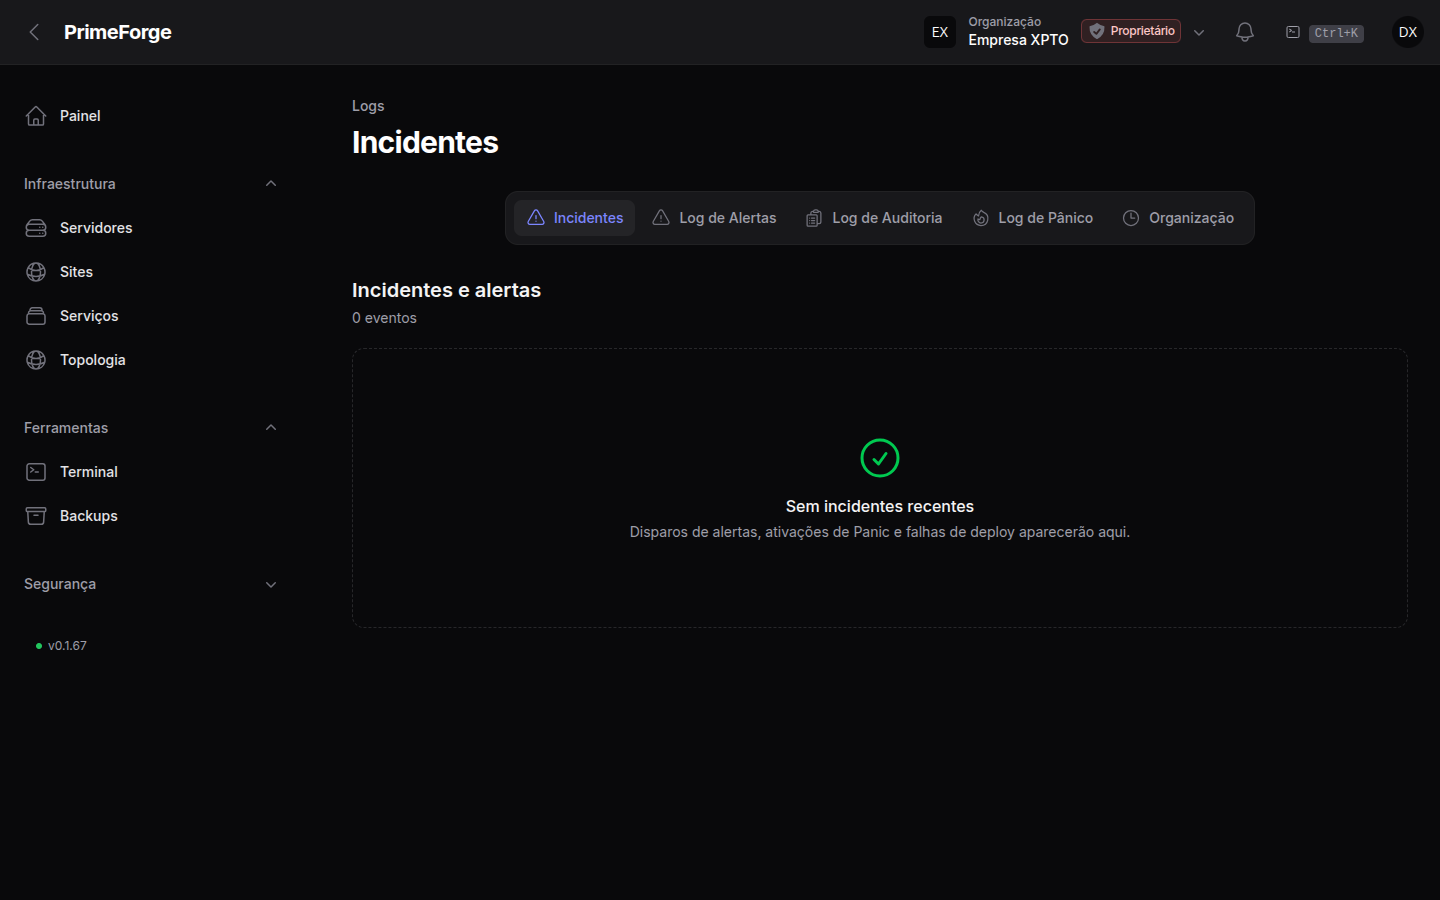Viewport: 1440px width, 900px height.
Task: Open the Empresa XPTO organization switcher
Action: coord(1064,32)
